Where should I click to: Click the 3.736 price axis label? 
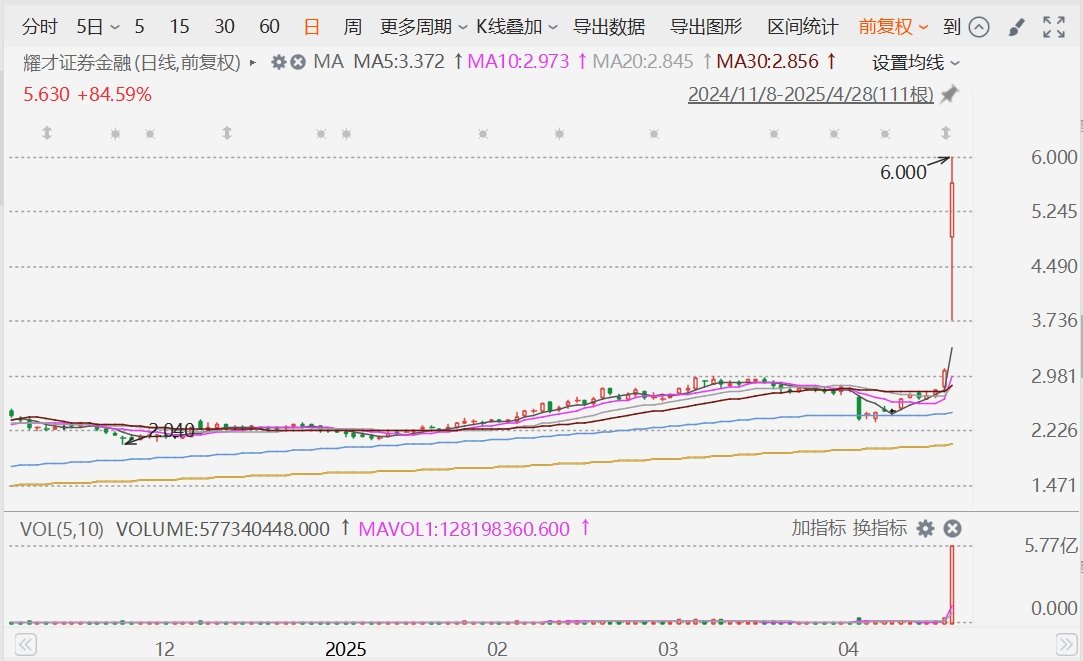pyautogui.click(x=1054, y=320)
